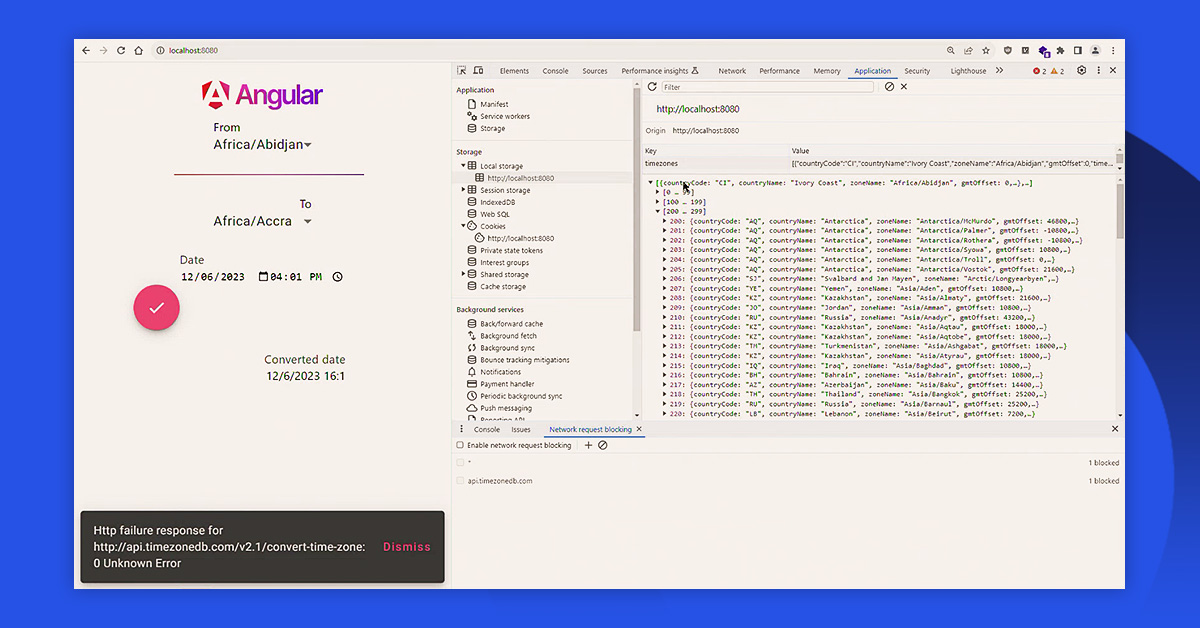Remove all blocking patterns icon

tap(603, 445)
